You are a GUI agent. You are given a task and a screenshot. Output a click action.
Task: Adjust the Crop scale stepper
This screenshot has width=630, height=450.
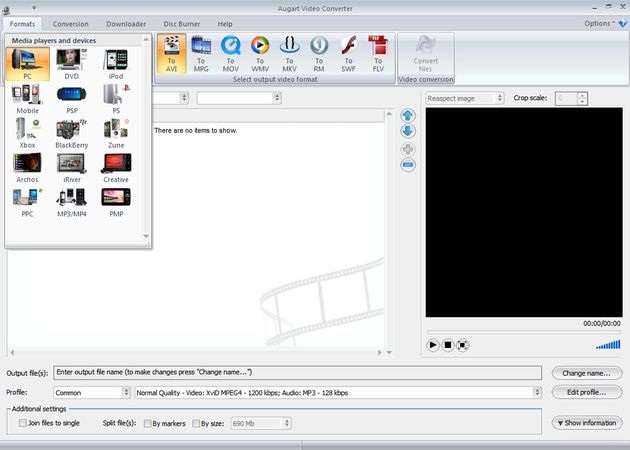583,98
